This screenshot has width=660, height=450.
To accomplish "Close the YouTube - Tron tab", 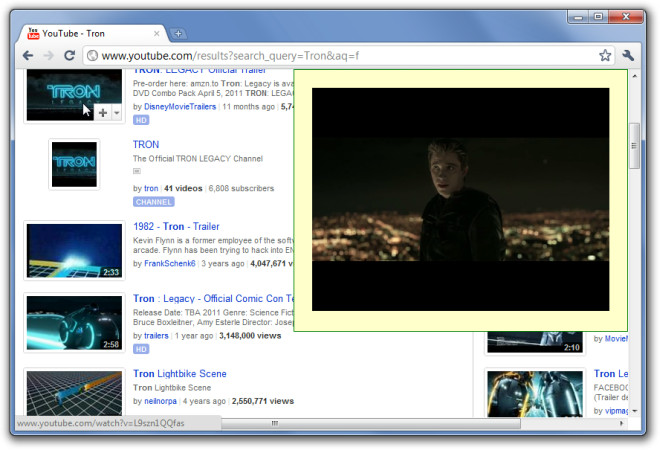I will click(x=157, y=33).
